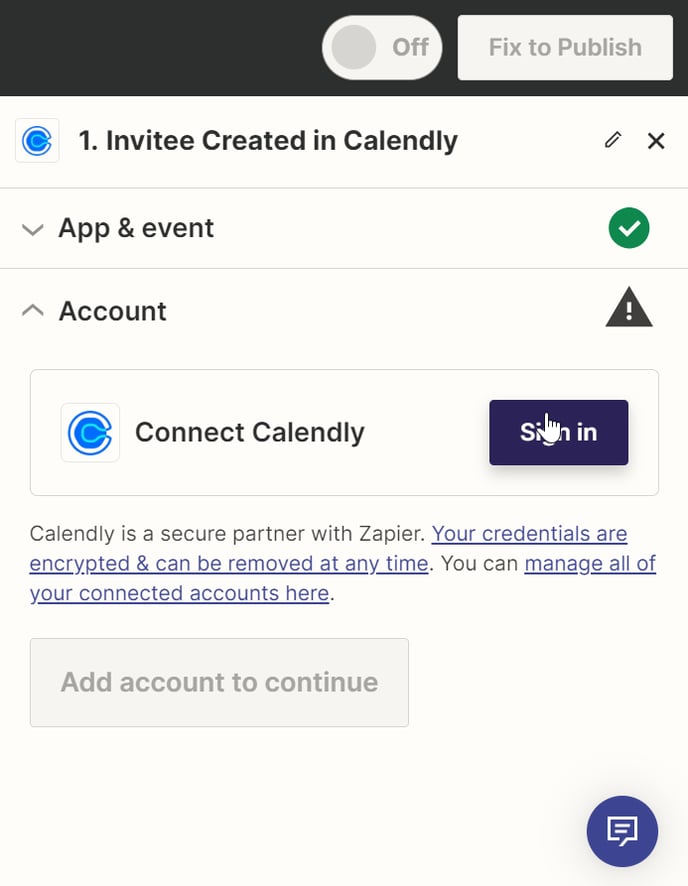The height and width of the screenshot is (886, 688).
Task: Expand the App & event section chevron
Action: 33,229
